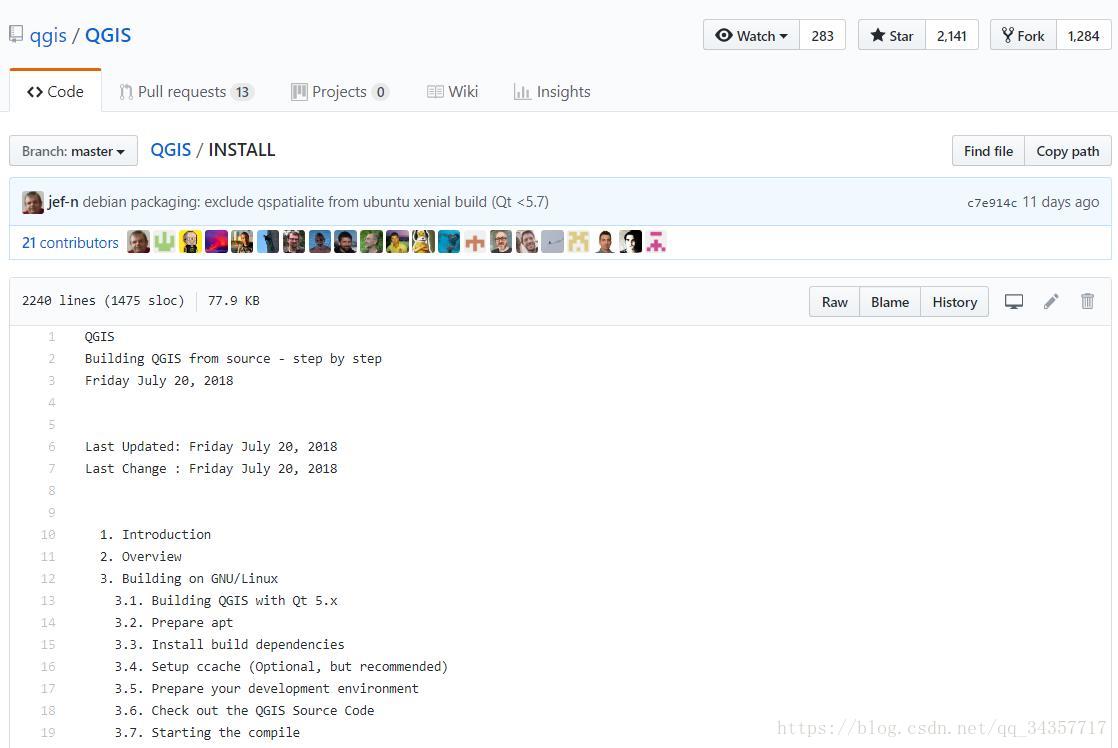Click the trash delete file icon

[x=1087, y=302]
